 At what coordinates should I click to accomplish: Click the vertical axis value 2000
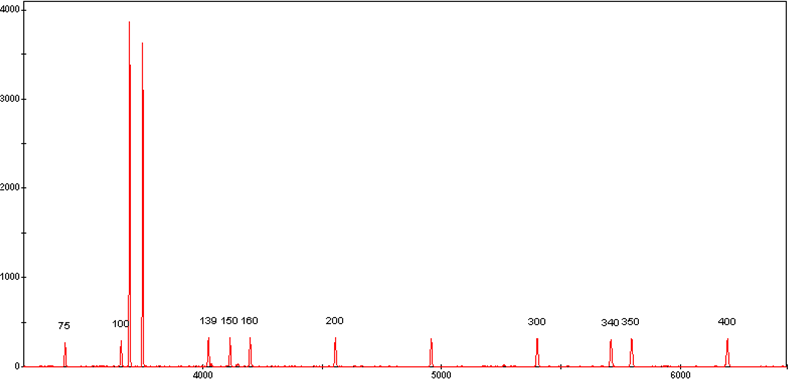click(10, 188)
